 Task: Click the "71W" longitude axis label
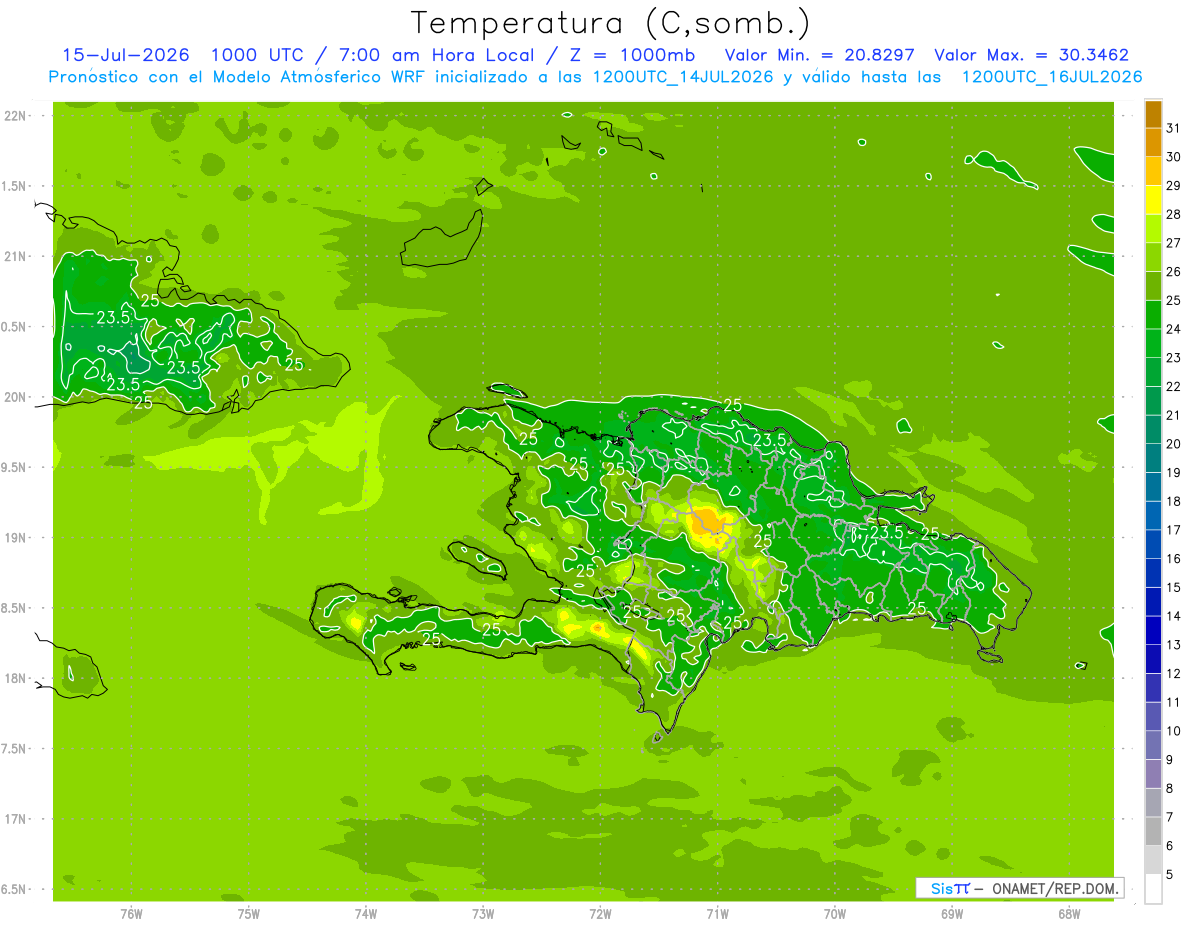(x=717, y=914)
